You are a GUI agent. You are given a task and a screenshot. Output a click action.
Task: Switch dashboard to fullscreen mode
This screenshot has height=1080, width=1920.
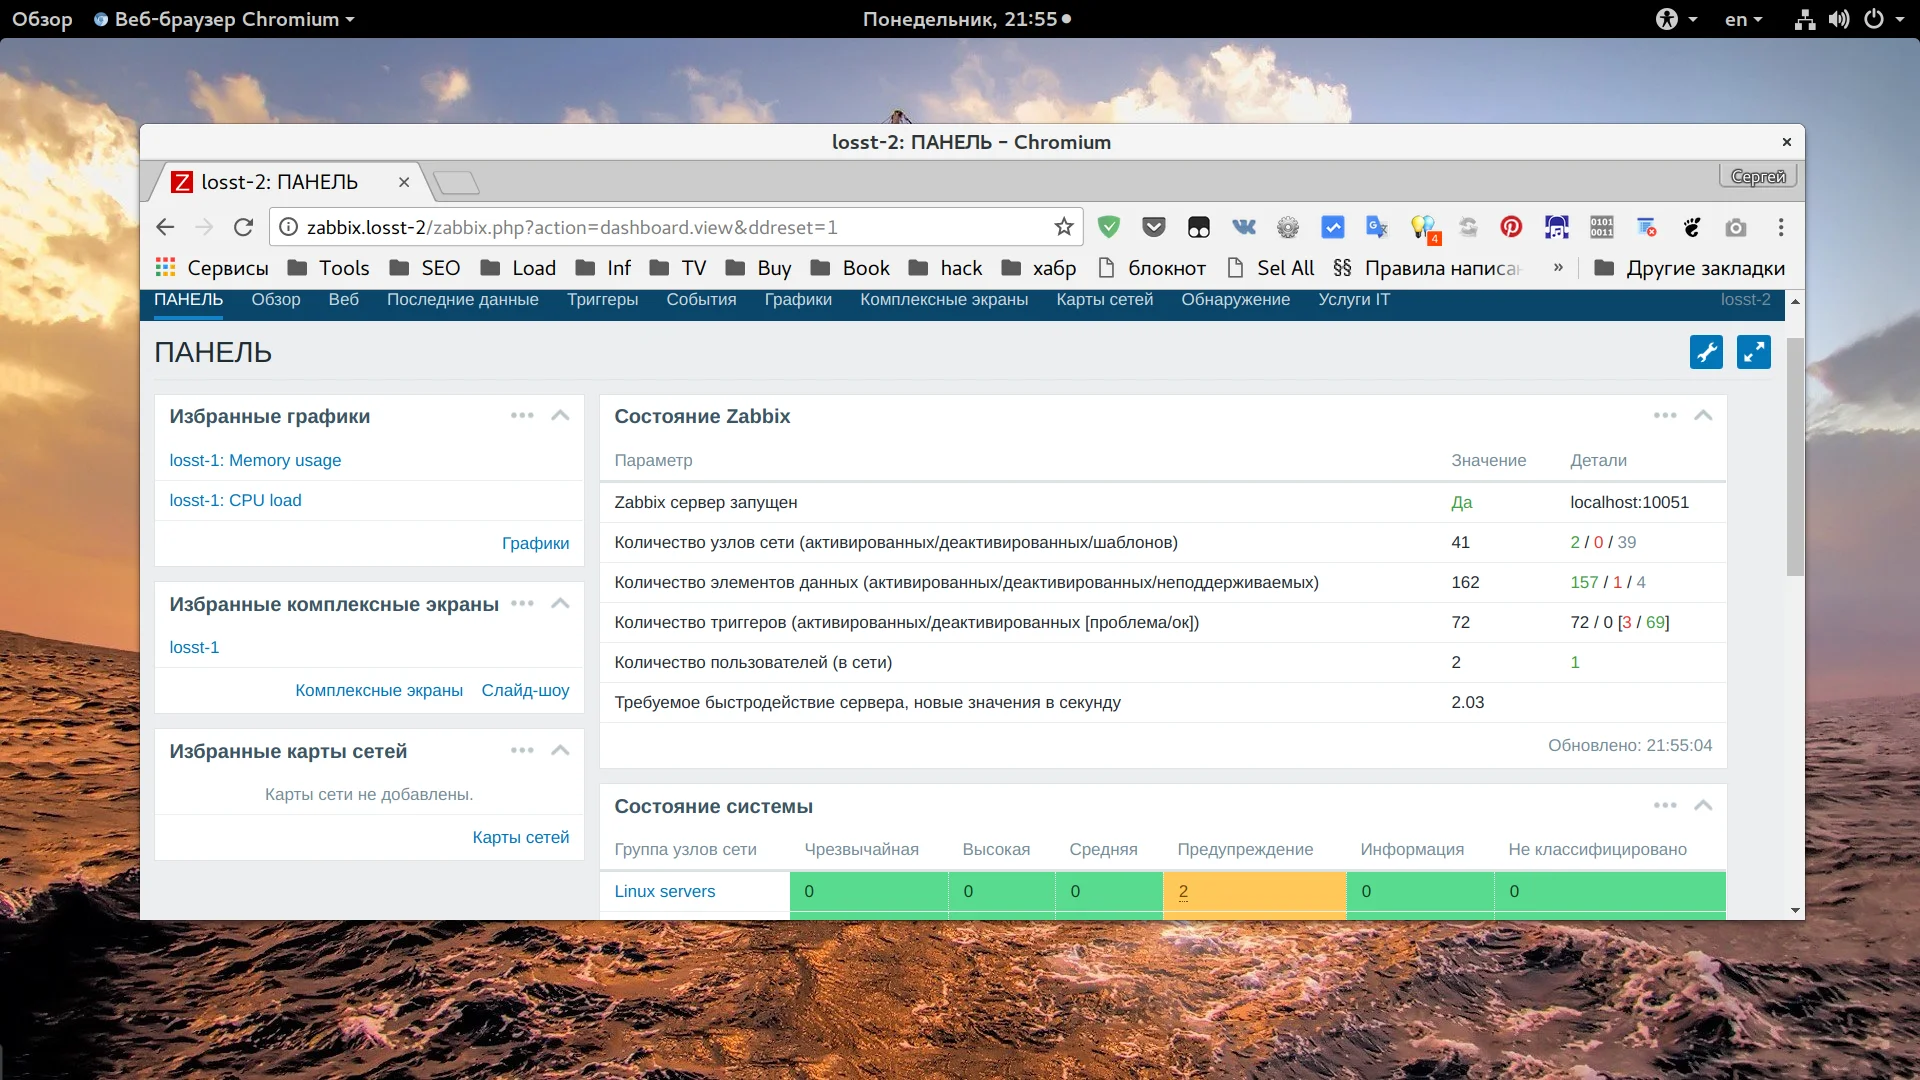tap(1753, 352)
